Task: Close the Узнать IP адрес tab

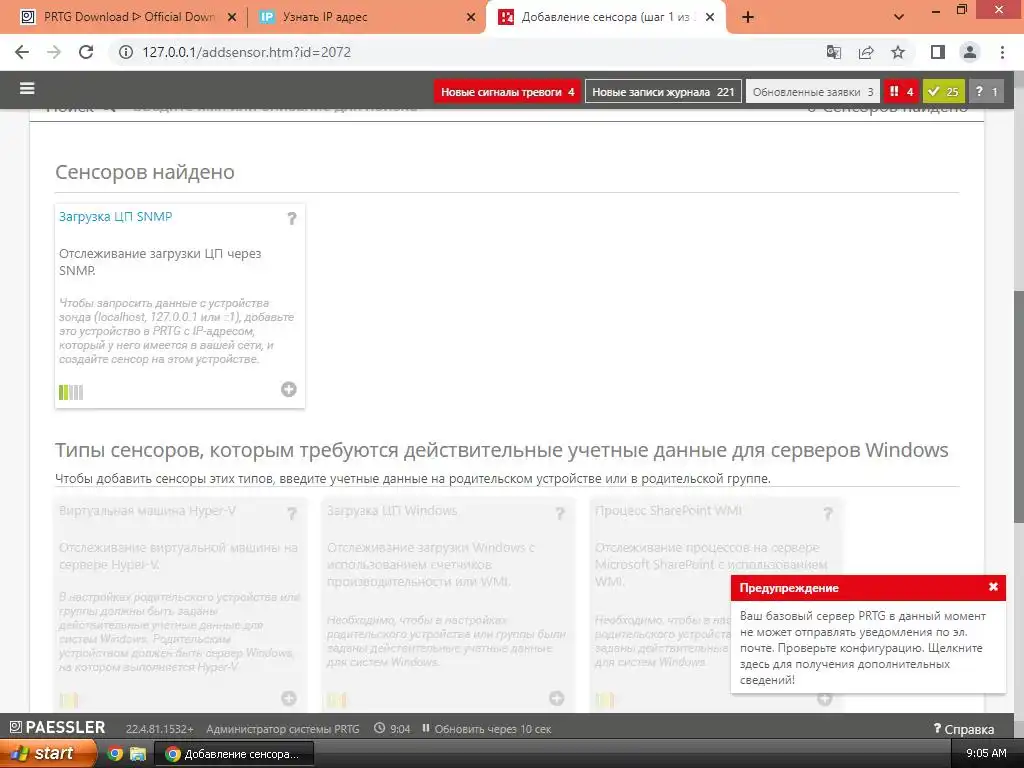Action: coord(471,18)
